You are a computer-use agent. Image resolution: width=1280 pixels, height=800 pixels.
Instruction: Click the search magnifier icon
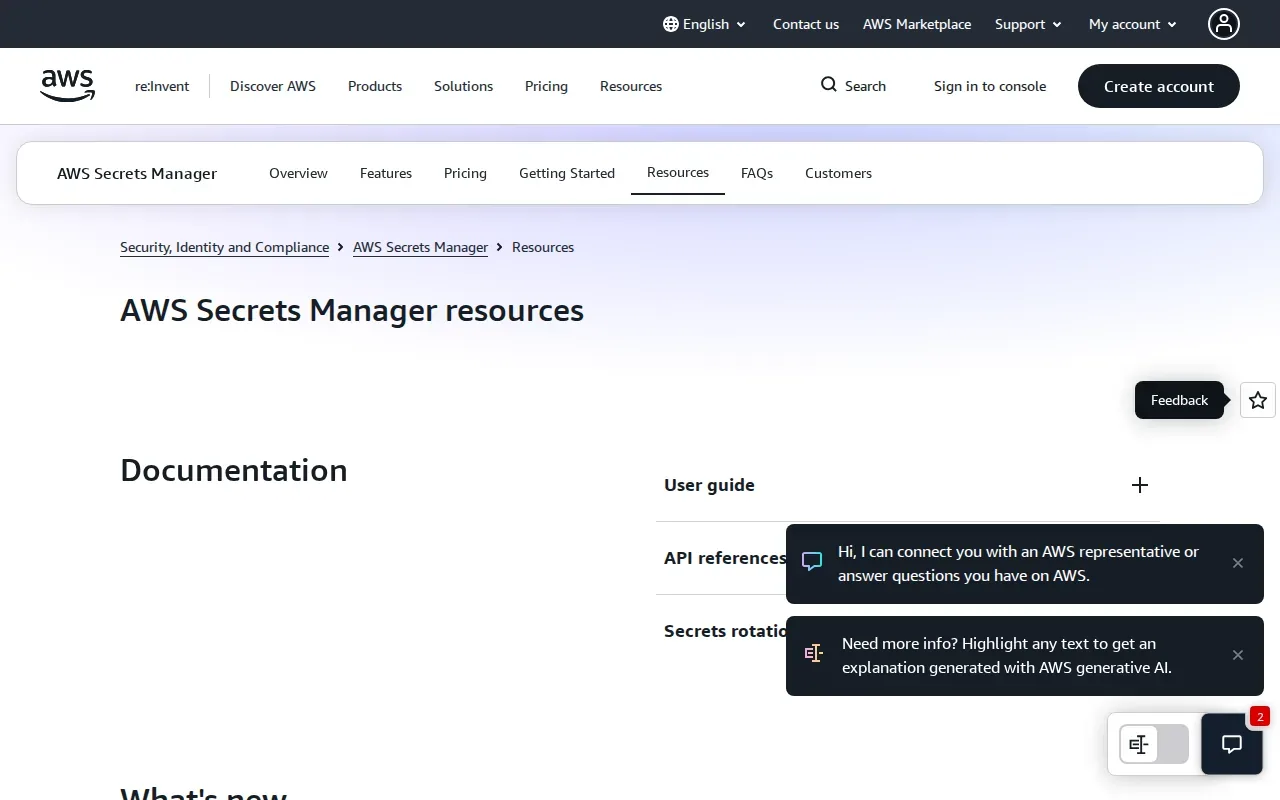[828, 85]
